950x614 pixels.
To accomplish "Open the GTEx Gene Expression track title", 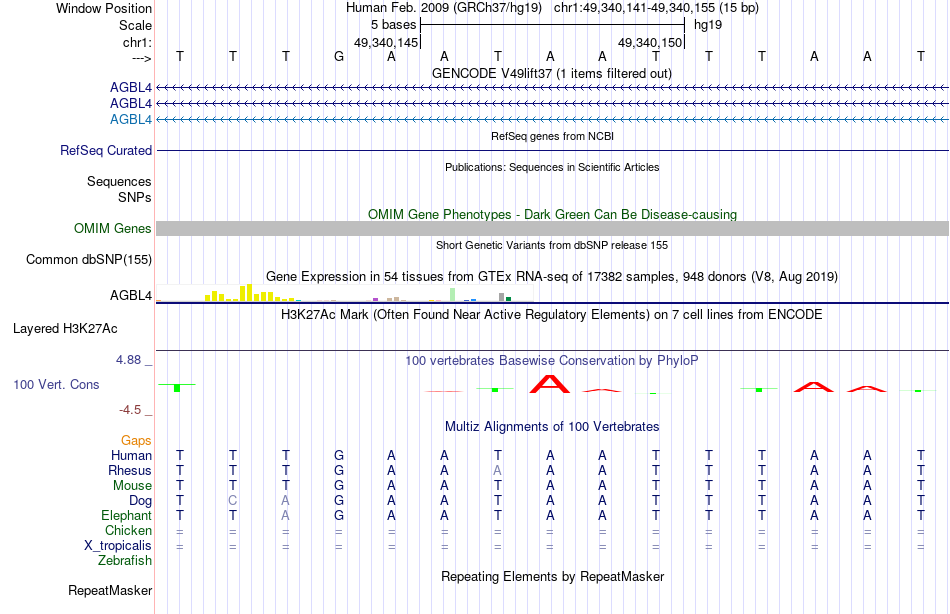I will point(552,276).
